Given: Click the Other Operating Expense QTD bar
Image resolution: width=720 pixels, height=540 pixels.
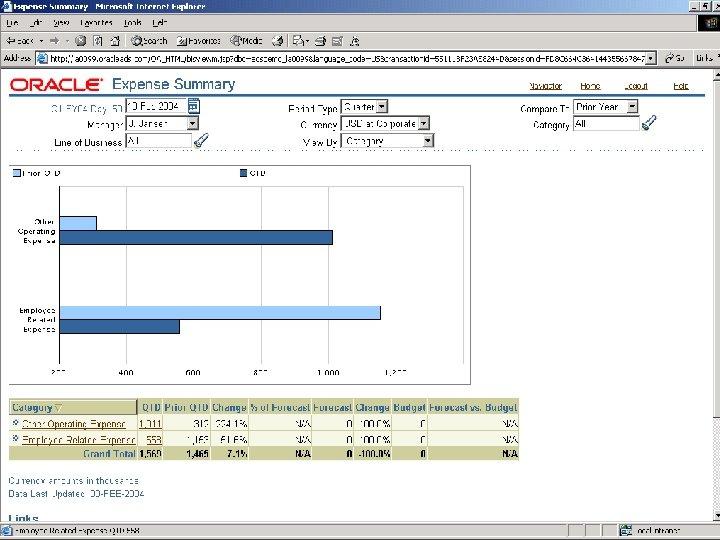Looking at the screenshot, I should pos(196,237).
